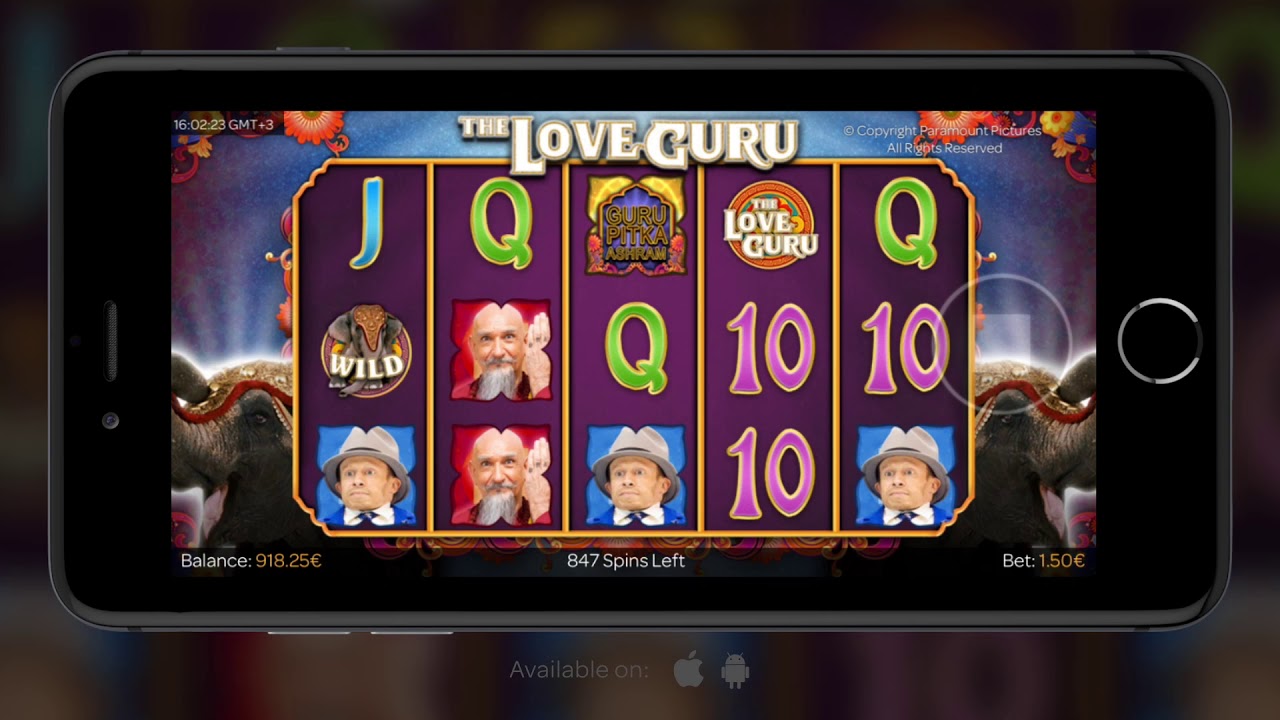This screenshot has width=1280, height=720.
Task: Click The Love Guru title banner
Action: pyautogui.click(x=628, y=142)
